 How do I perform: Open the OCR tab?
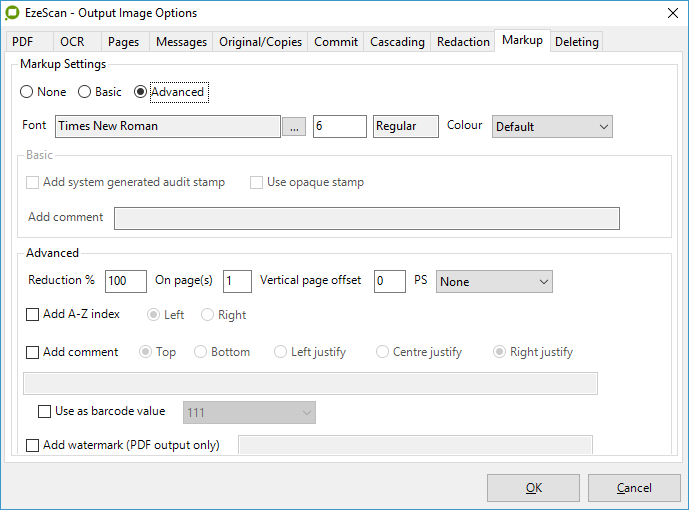72,42
